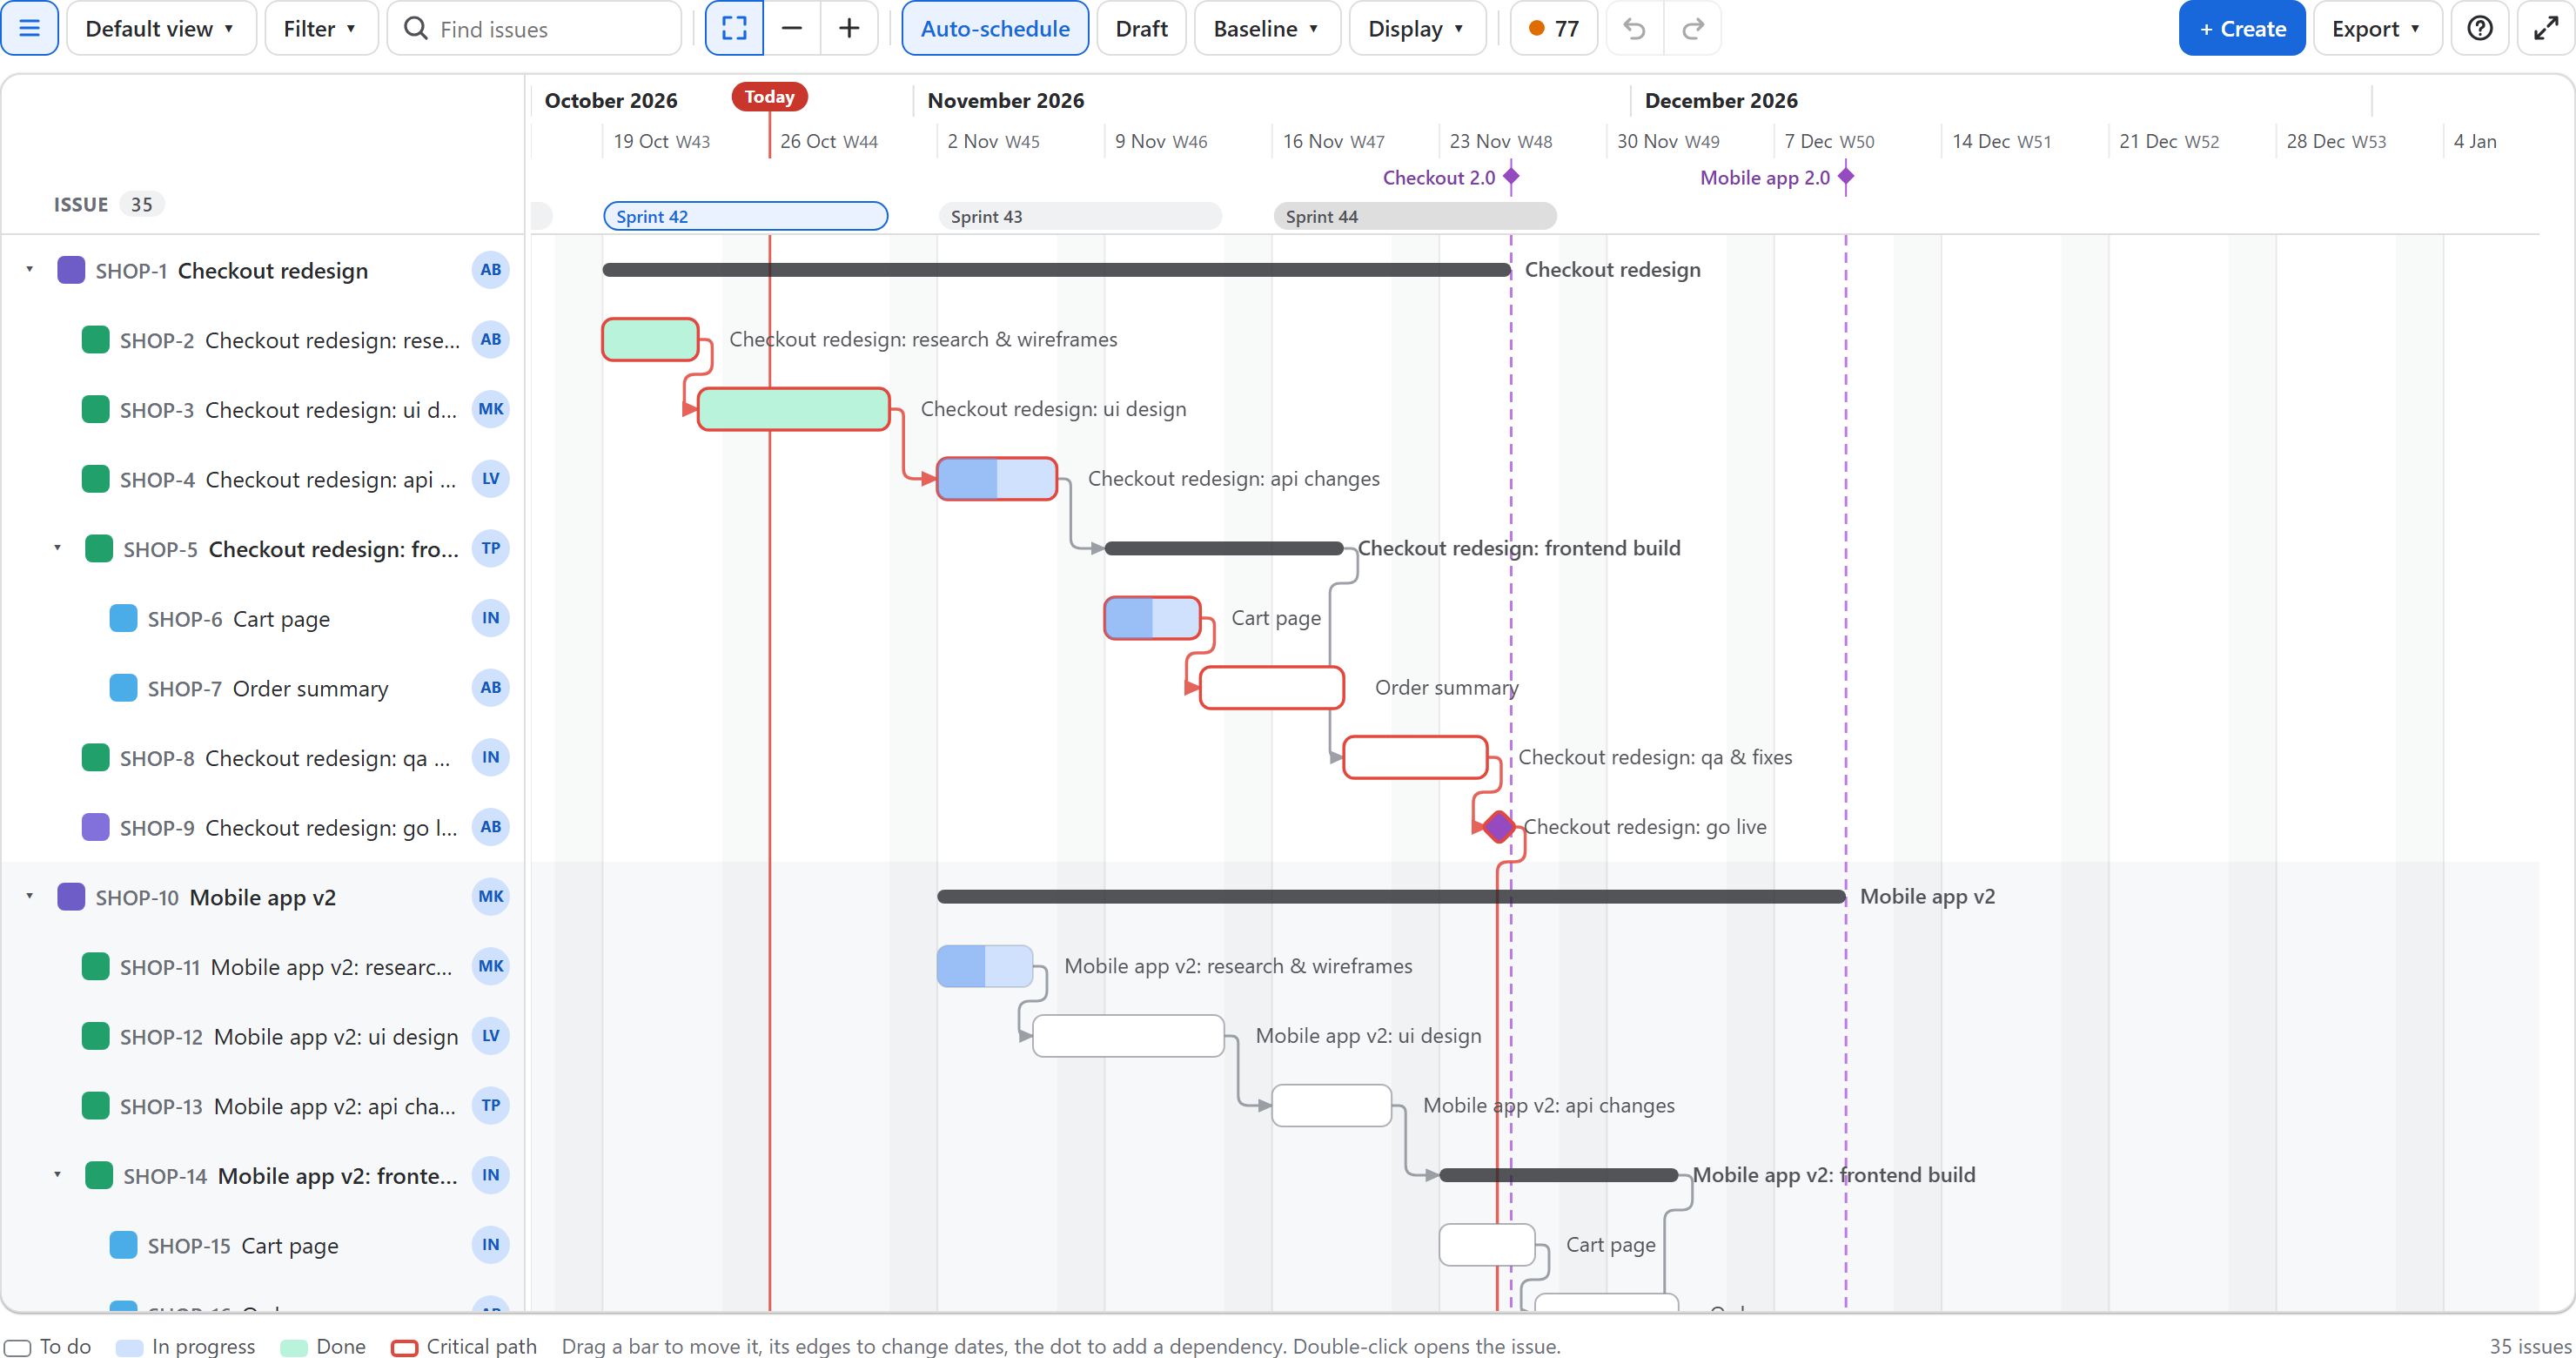The width and height of the screenshot is (2576, 1358).
Task: Open the Baseline dropdown
Action: pyautogui.click(x=1267, y=28)
